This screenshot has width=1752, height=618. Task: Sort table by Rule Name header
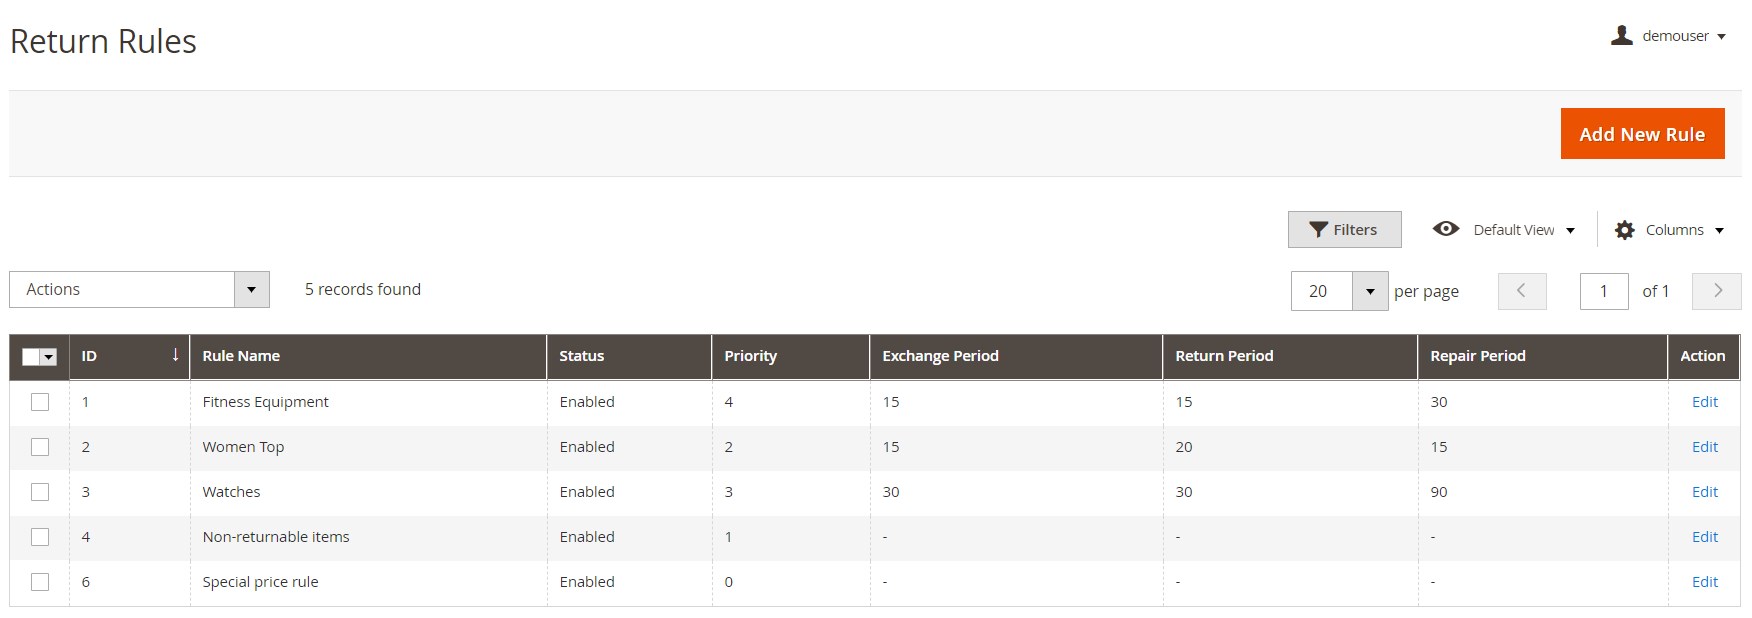(241, 356)
